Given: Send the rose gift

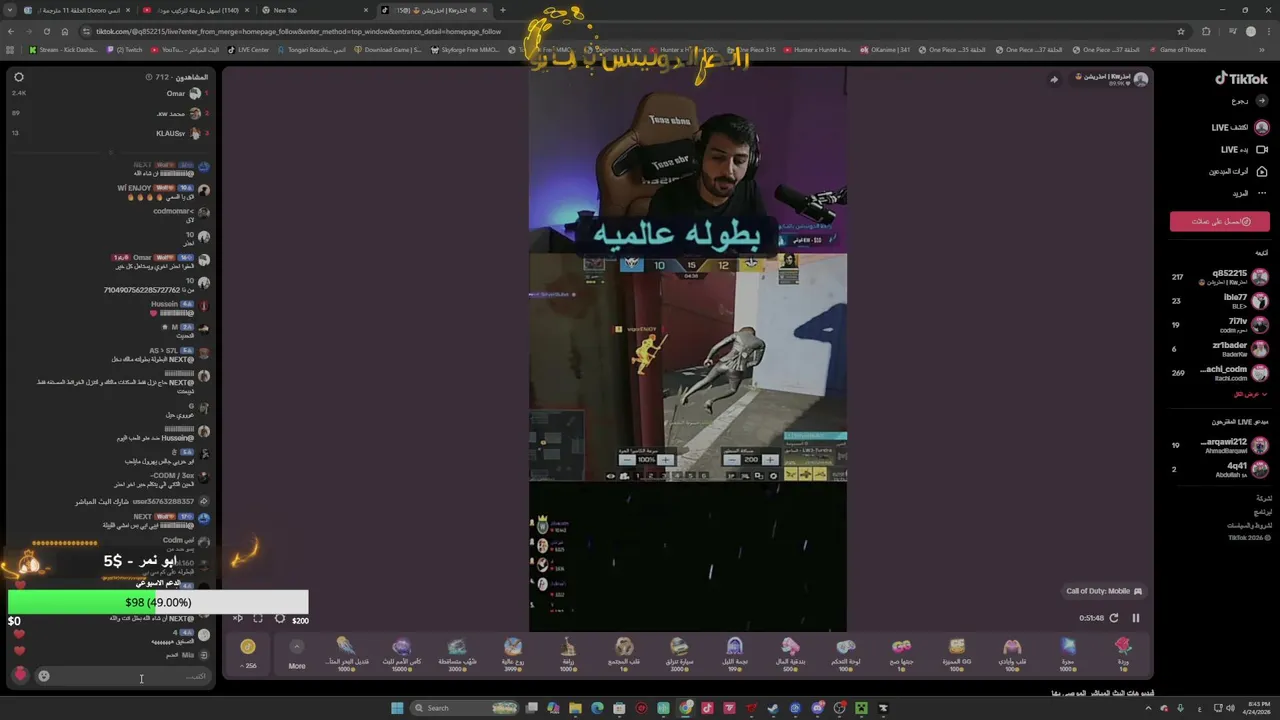Looking at the screenshot, I should (x=1123, y=654).
